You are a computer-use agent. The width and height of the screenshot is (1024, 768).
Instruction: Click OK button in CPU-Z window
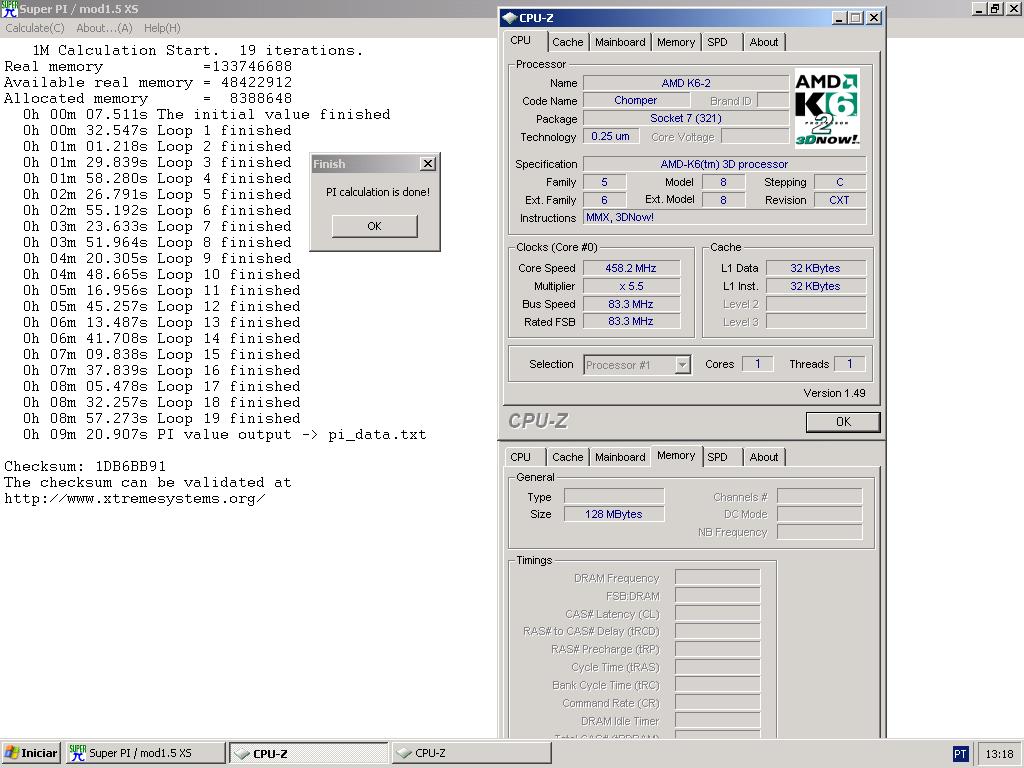click(843, 422)
